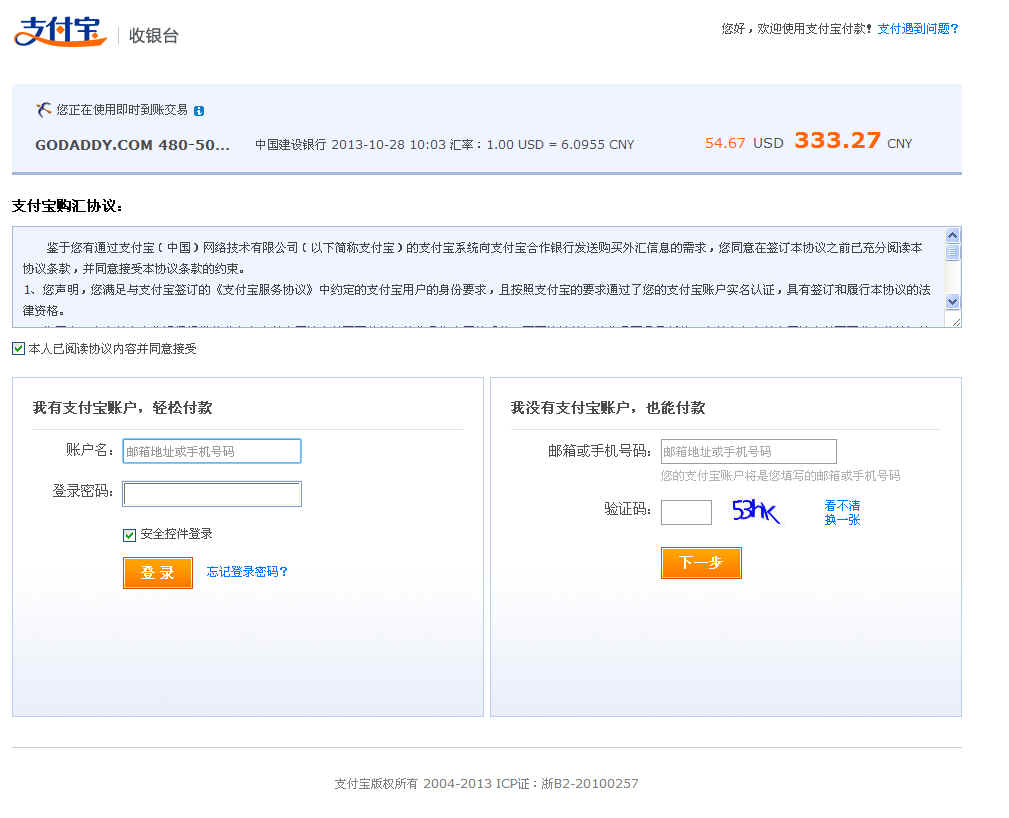Click the 333.27 CNY amount
The image size is (1009, 818).
pos(853,141)
